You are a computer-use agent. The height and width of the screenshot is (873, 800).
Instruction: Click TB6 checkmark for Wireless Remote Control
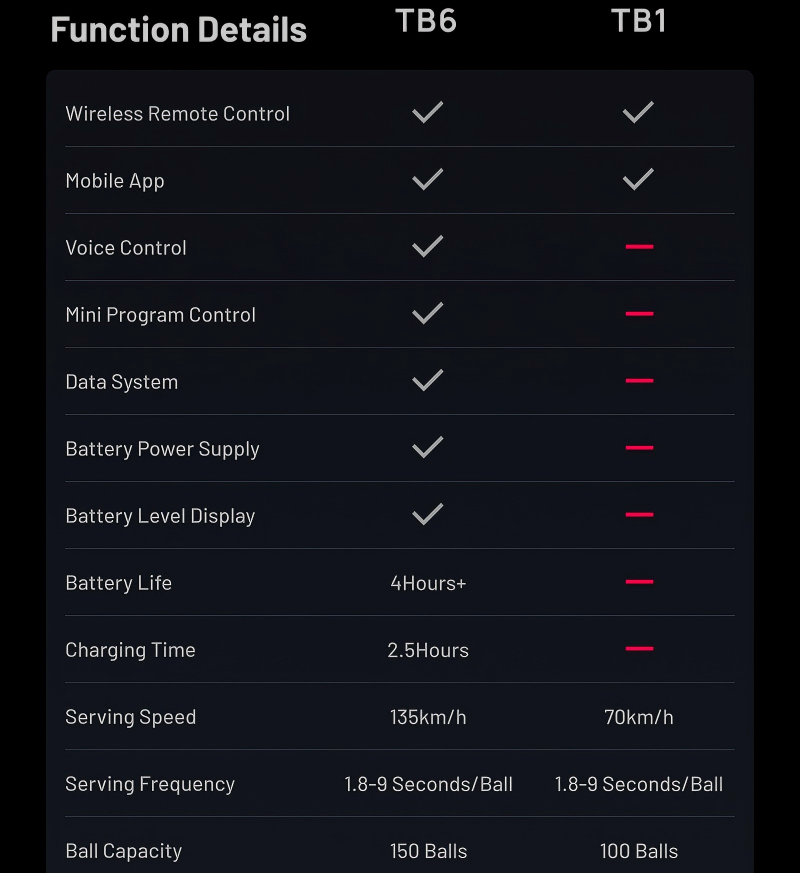(428, 113)
